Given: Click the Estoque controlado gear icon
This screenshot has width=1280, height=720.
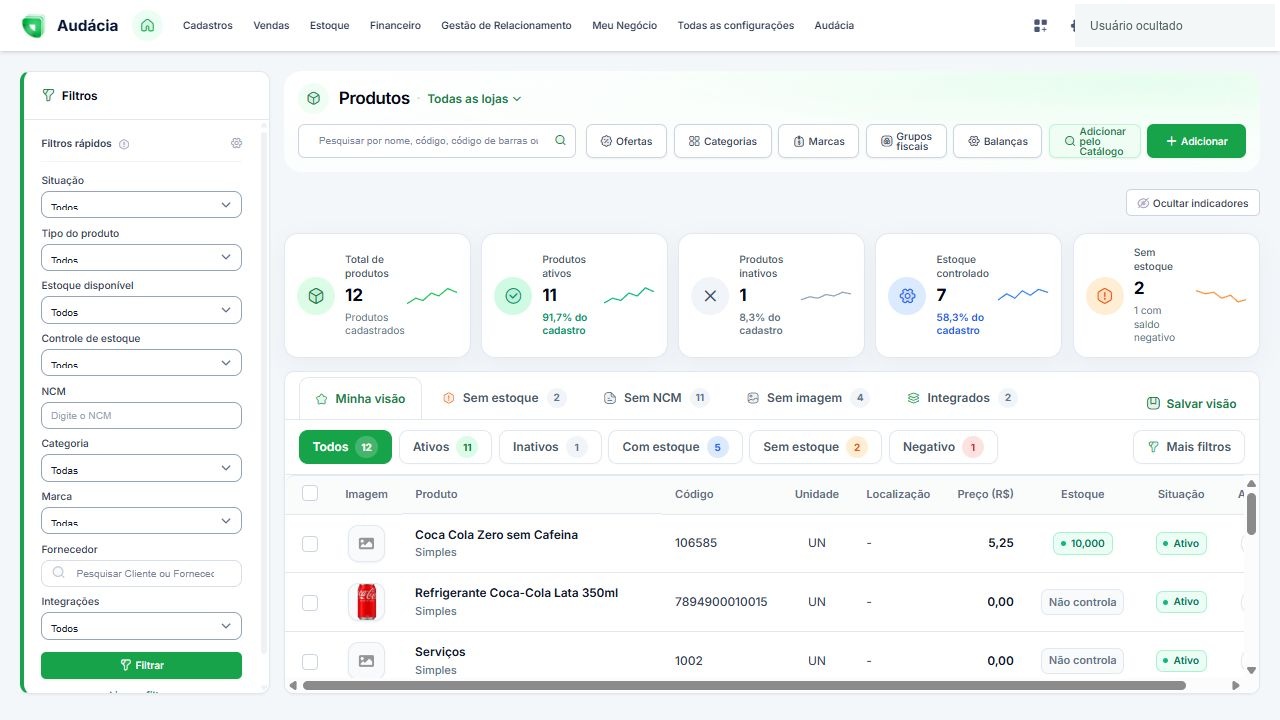Looking at the screenshot, I should tap(907, 296).
